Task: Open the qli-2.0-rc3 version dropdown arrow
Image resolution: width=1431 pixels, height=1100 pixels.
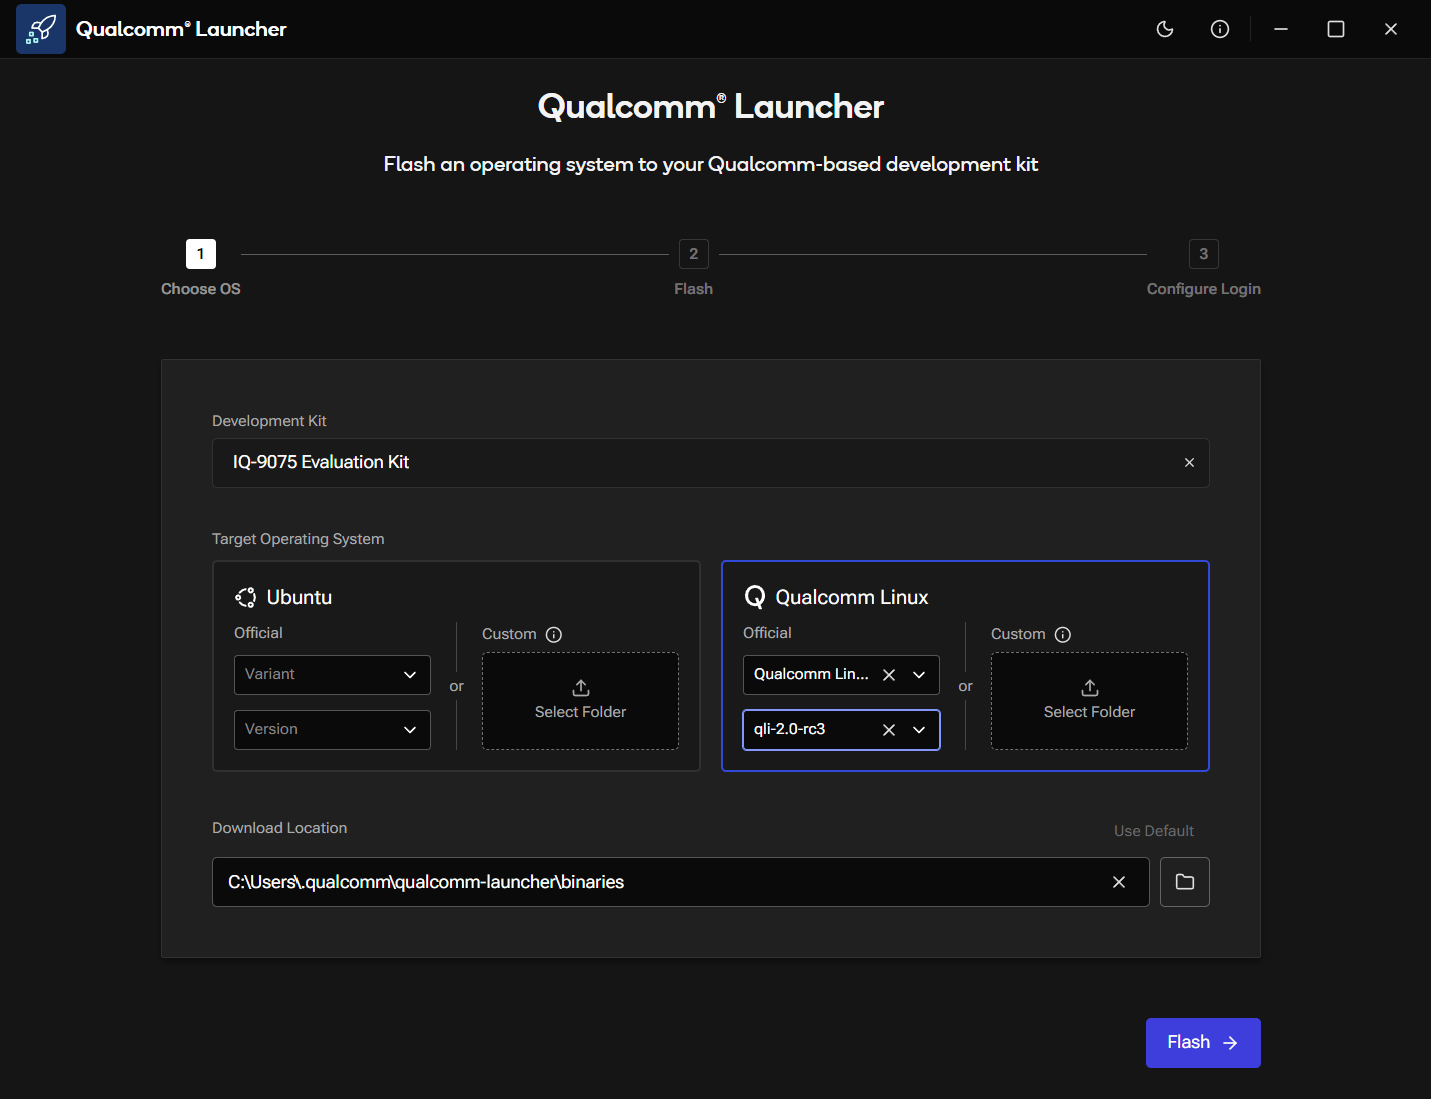Action: pyautogui.click(x=919, y=730)
